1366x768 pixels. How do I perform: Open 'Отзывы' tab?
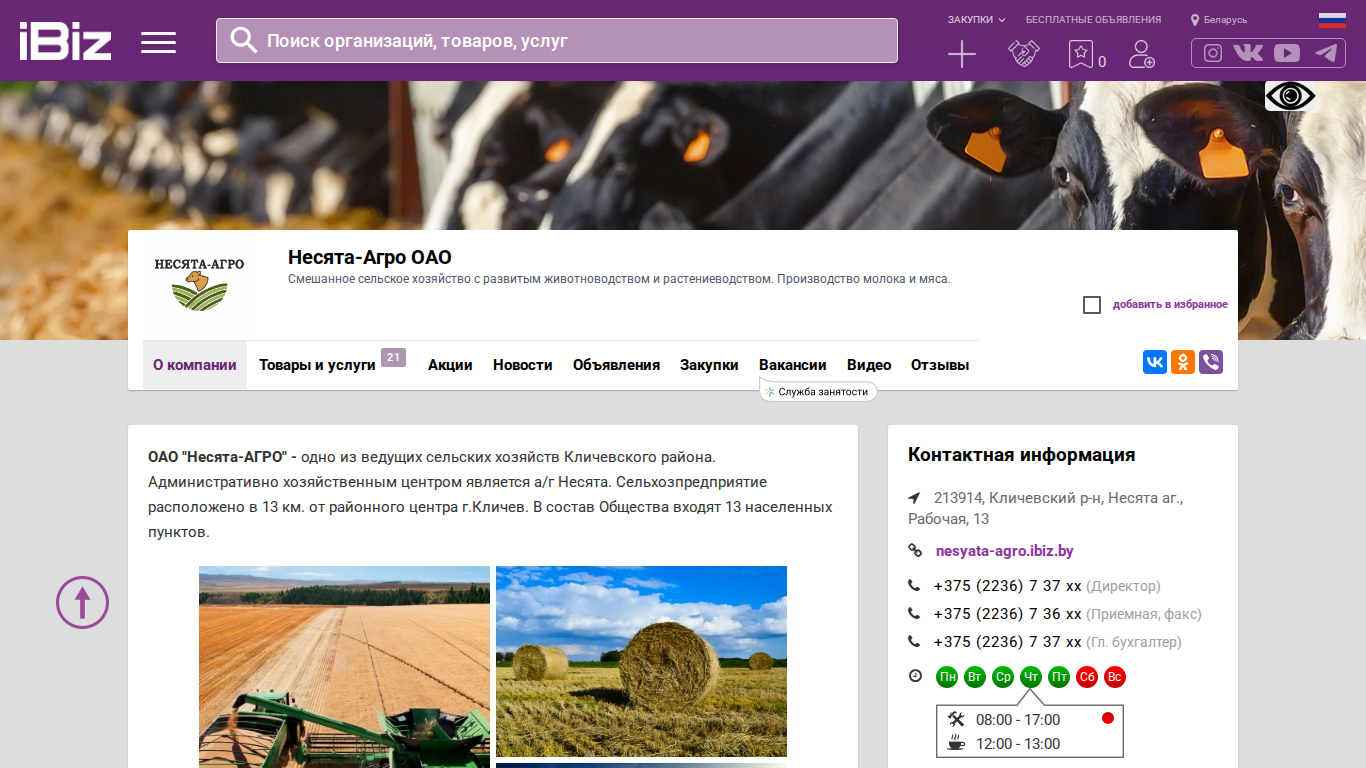[x=940, y=365]
